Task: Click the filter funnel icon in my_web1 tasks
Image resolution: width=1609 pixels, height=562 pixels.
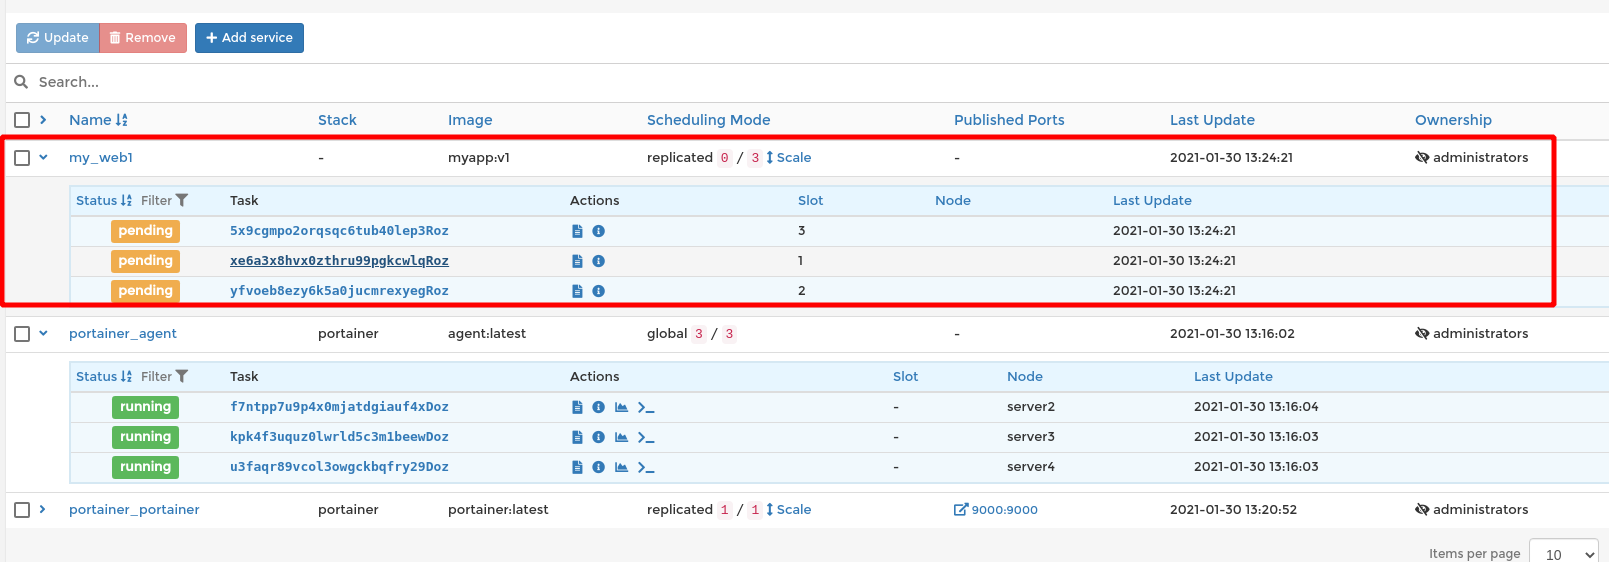Action: (181, 200)
